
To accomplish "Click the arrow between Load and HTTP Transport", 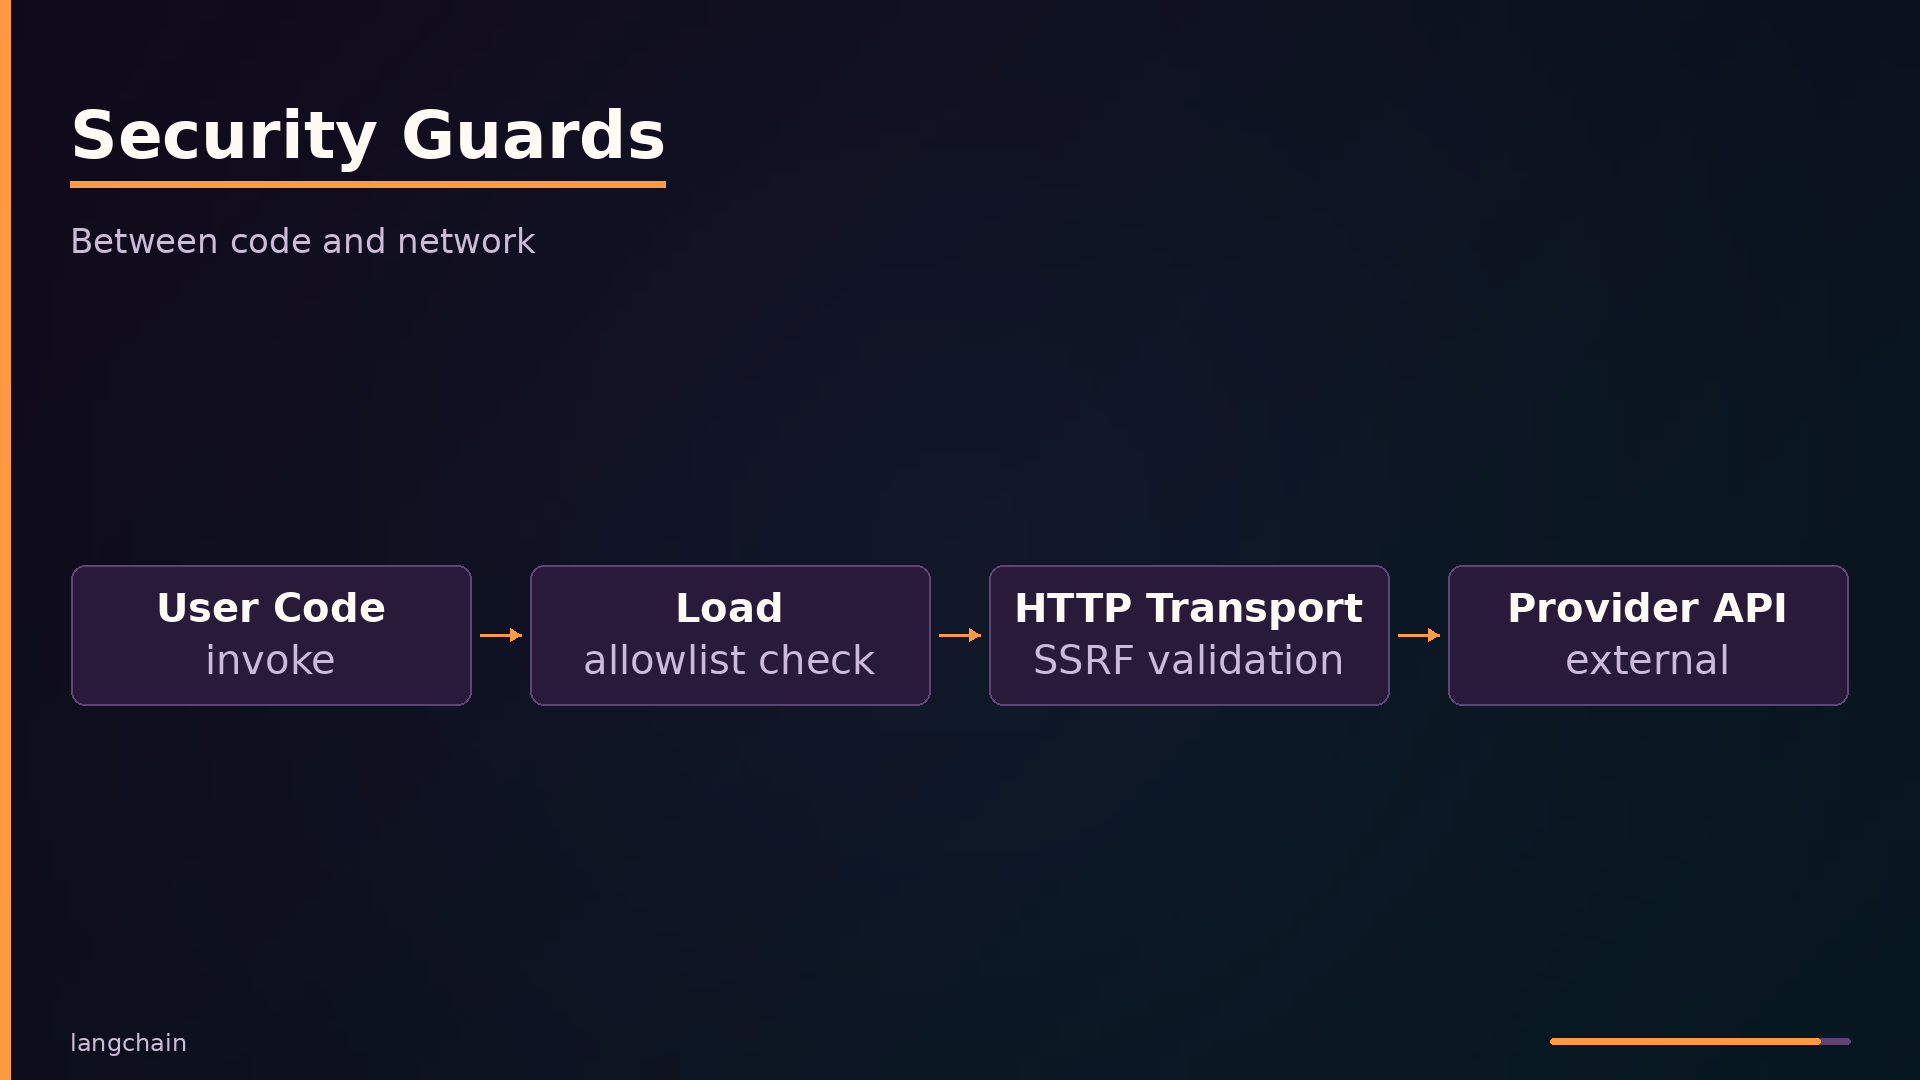I will point(960,635).
